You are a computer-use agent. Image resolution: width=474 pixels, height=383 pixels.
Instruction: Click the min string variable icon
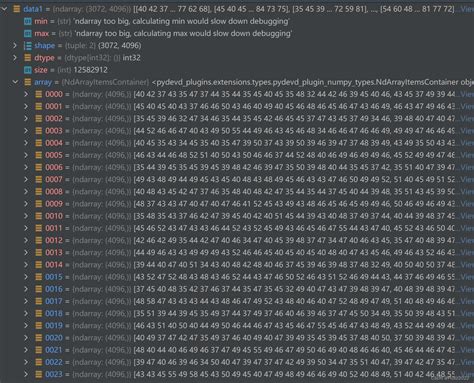click(28, 21)
